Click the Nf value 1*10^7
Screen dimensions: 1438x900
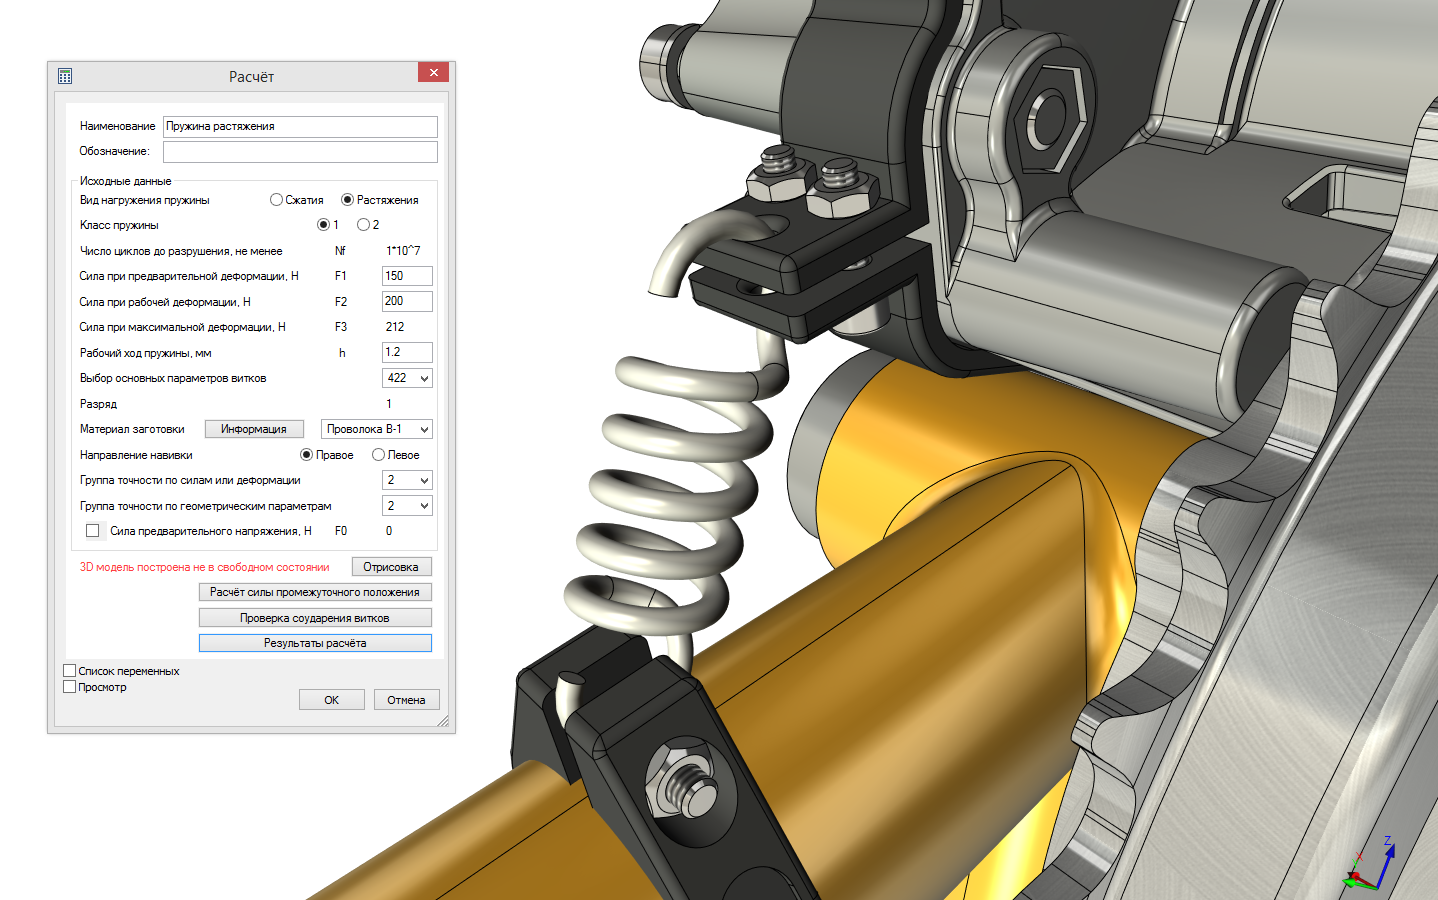click(403, 251)
